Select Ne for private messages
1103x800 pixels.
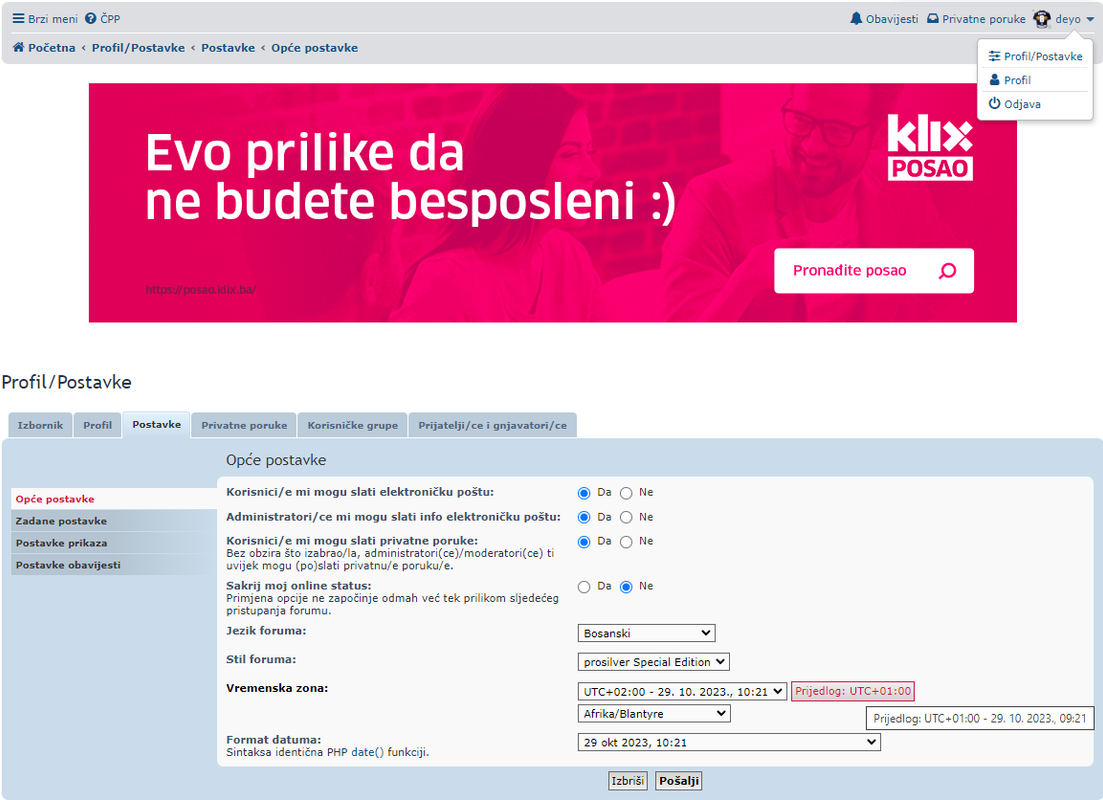[x=626, y=542]
